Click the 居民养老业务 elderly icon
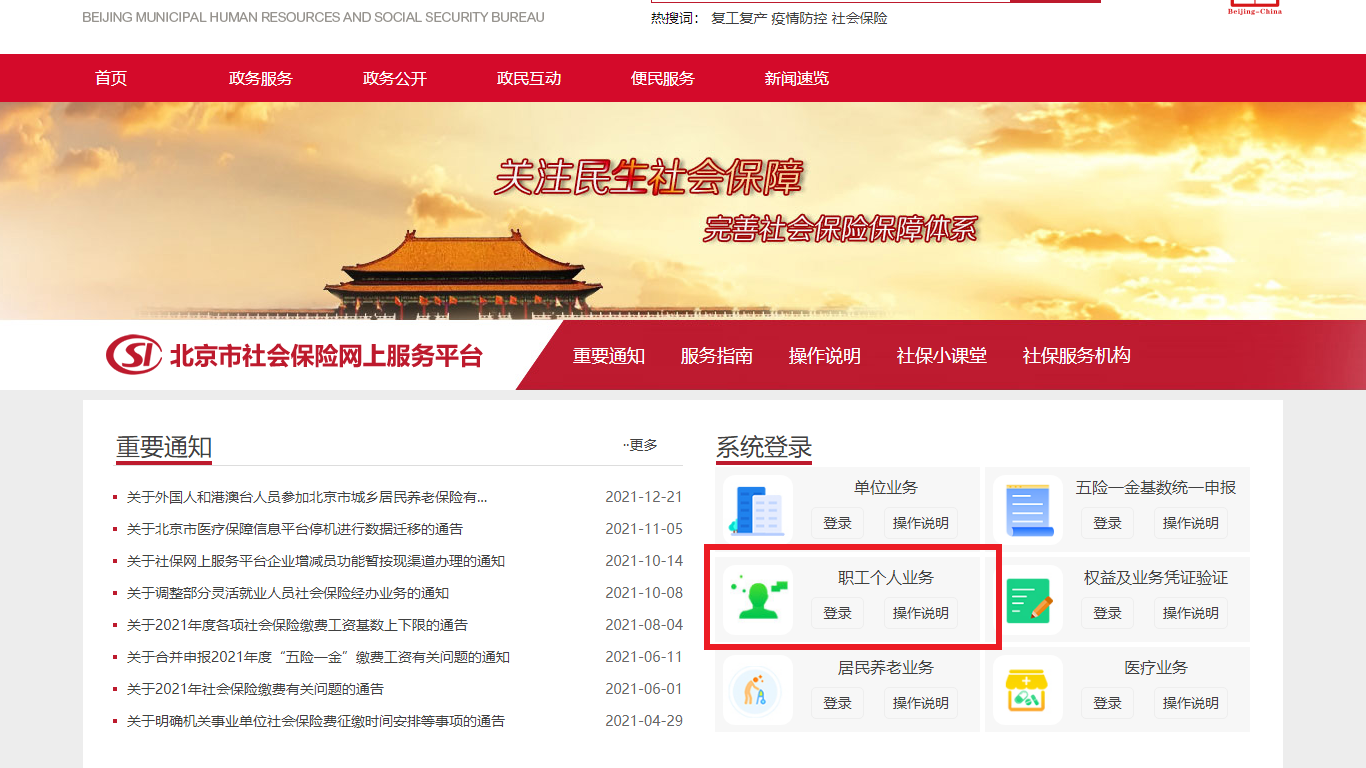Screen dimensions: 1366x768 (758, 690)
